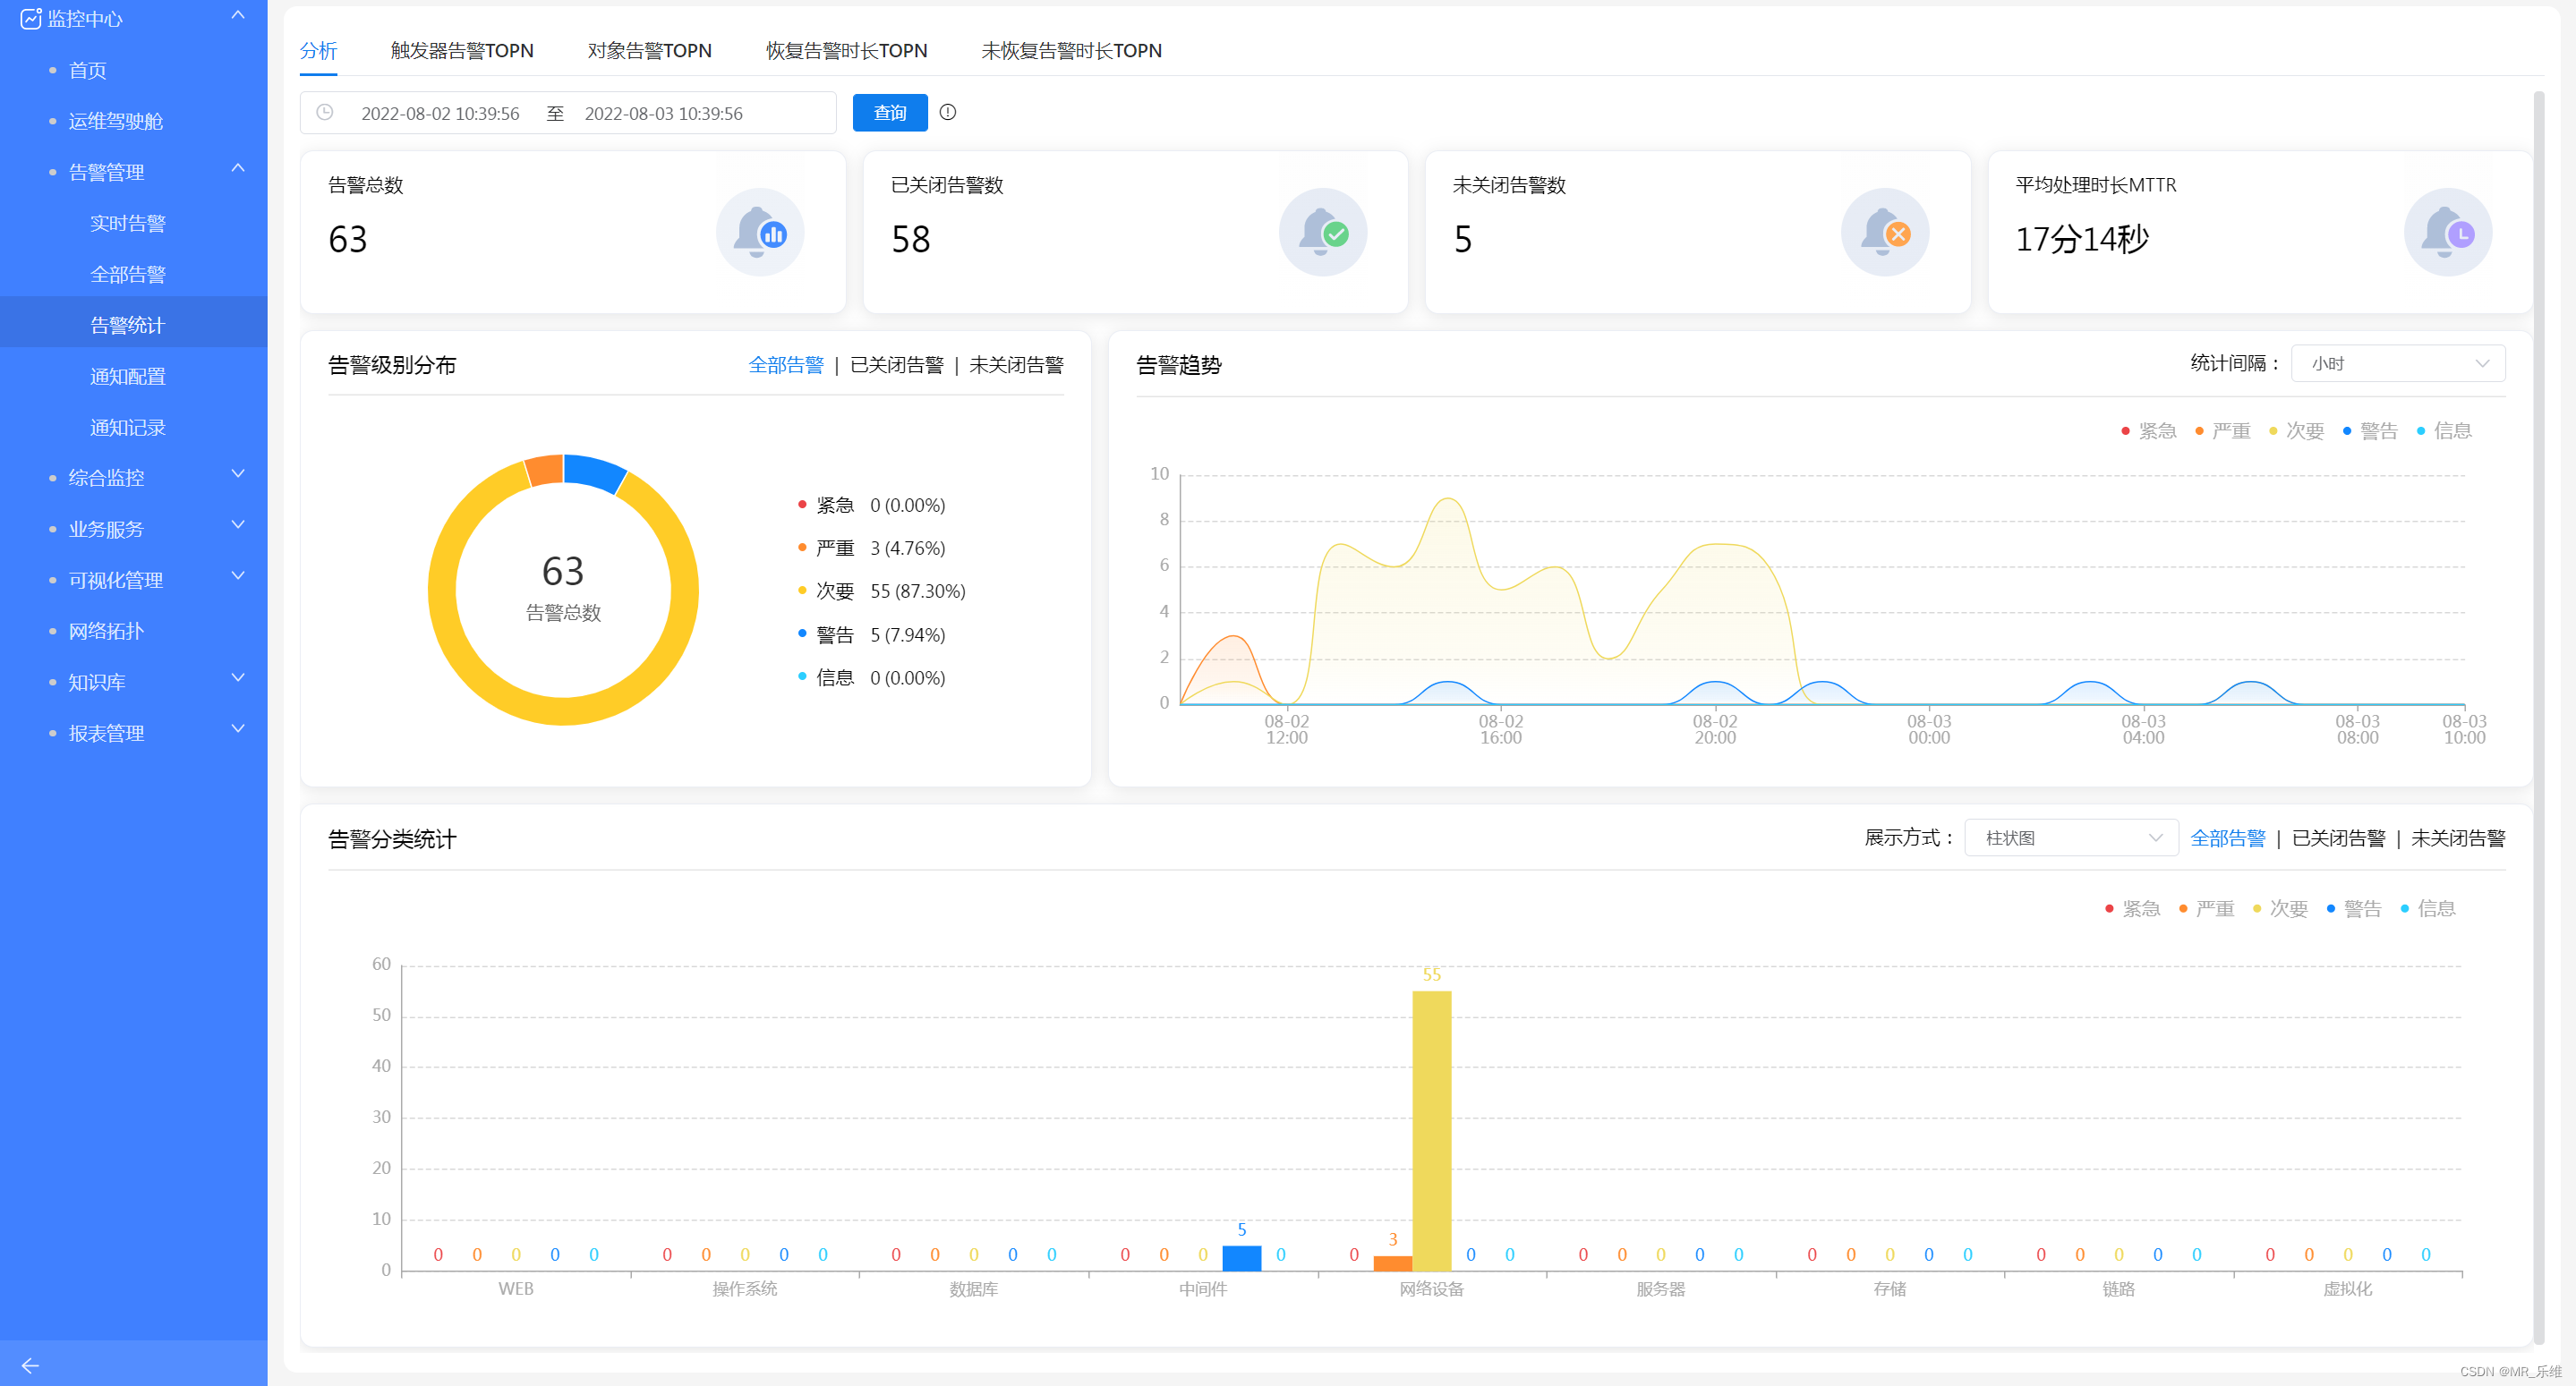Click the 严重 3 (4.76%) donut legend entry
The image size is (2576, 1386).
(x=872, y=548)
